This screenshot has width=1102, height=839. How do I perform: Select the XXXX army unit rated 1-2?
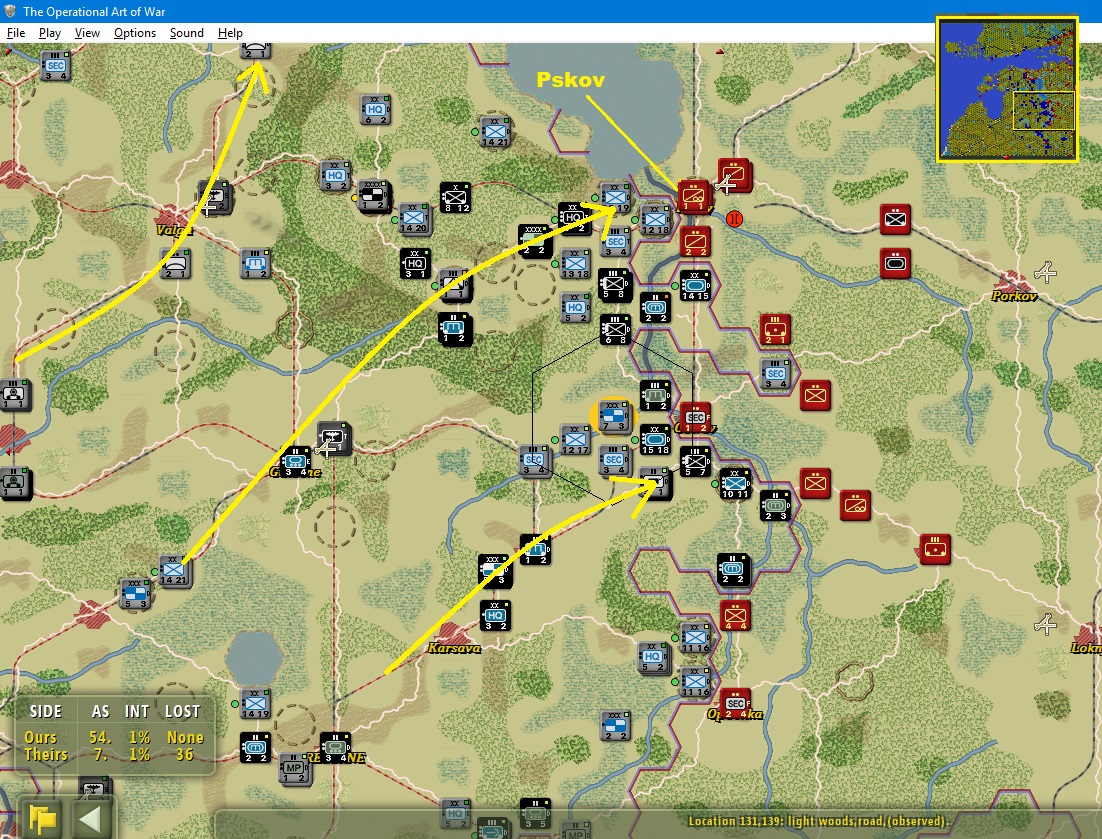pos(375,196)
